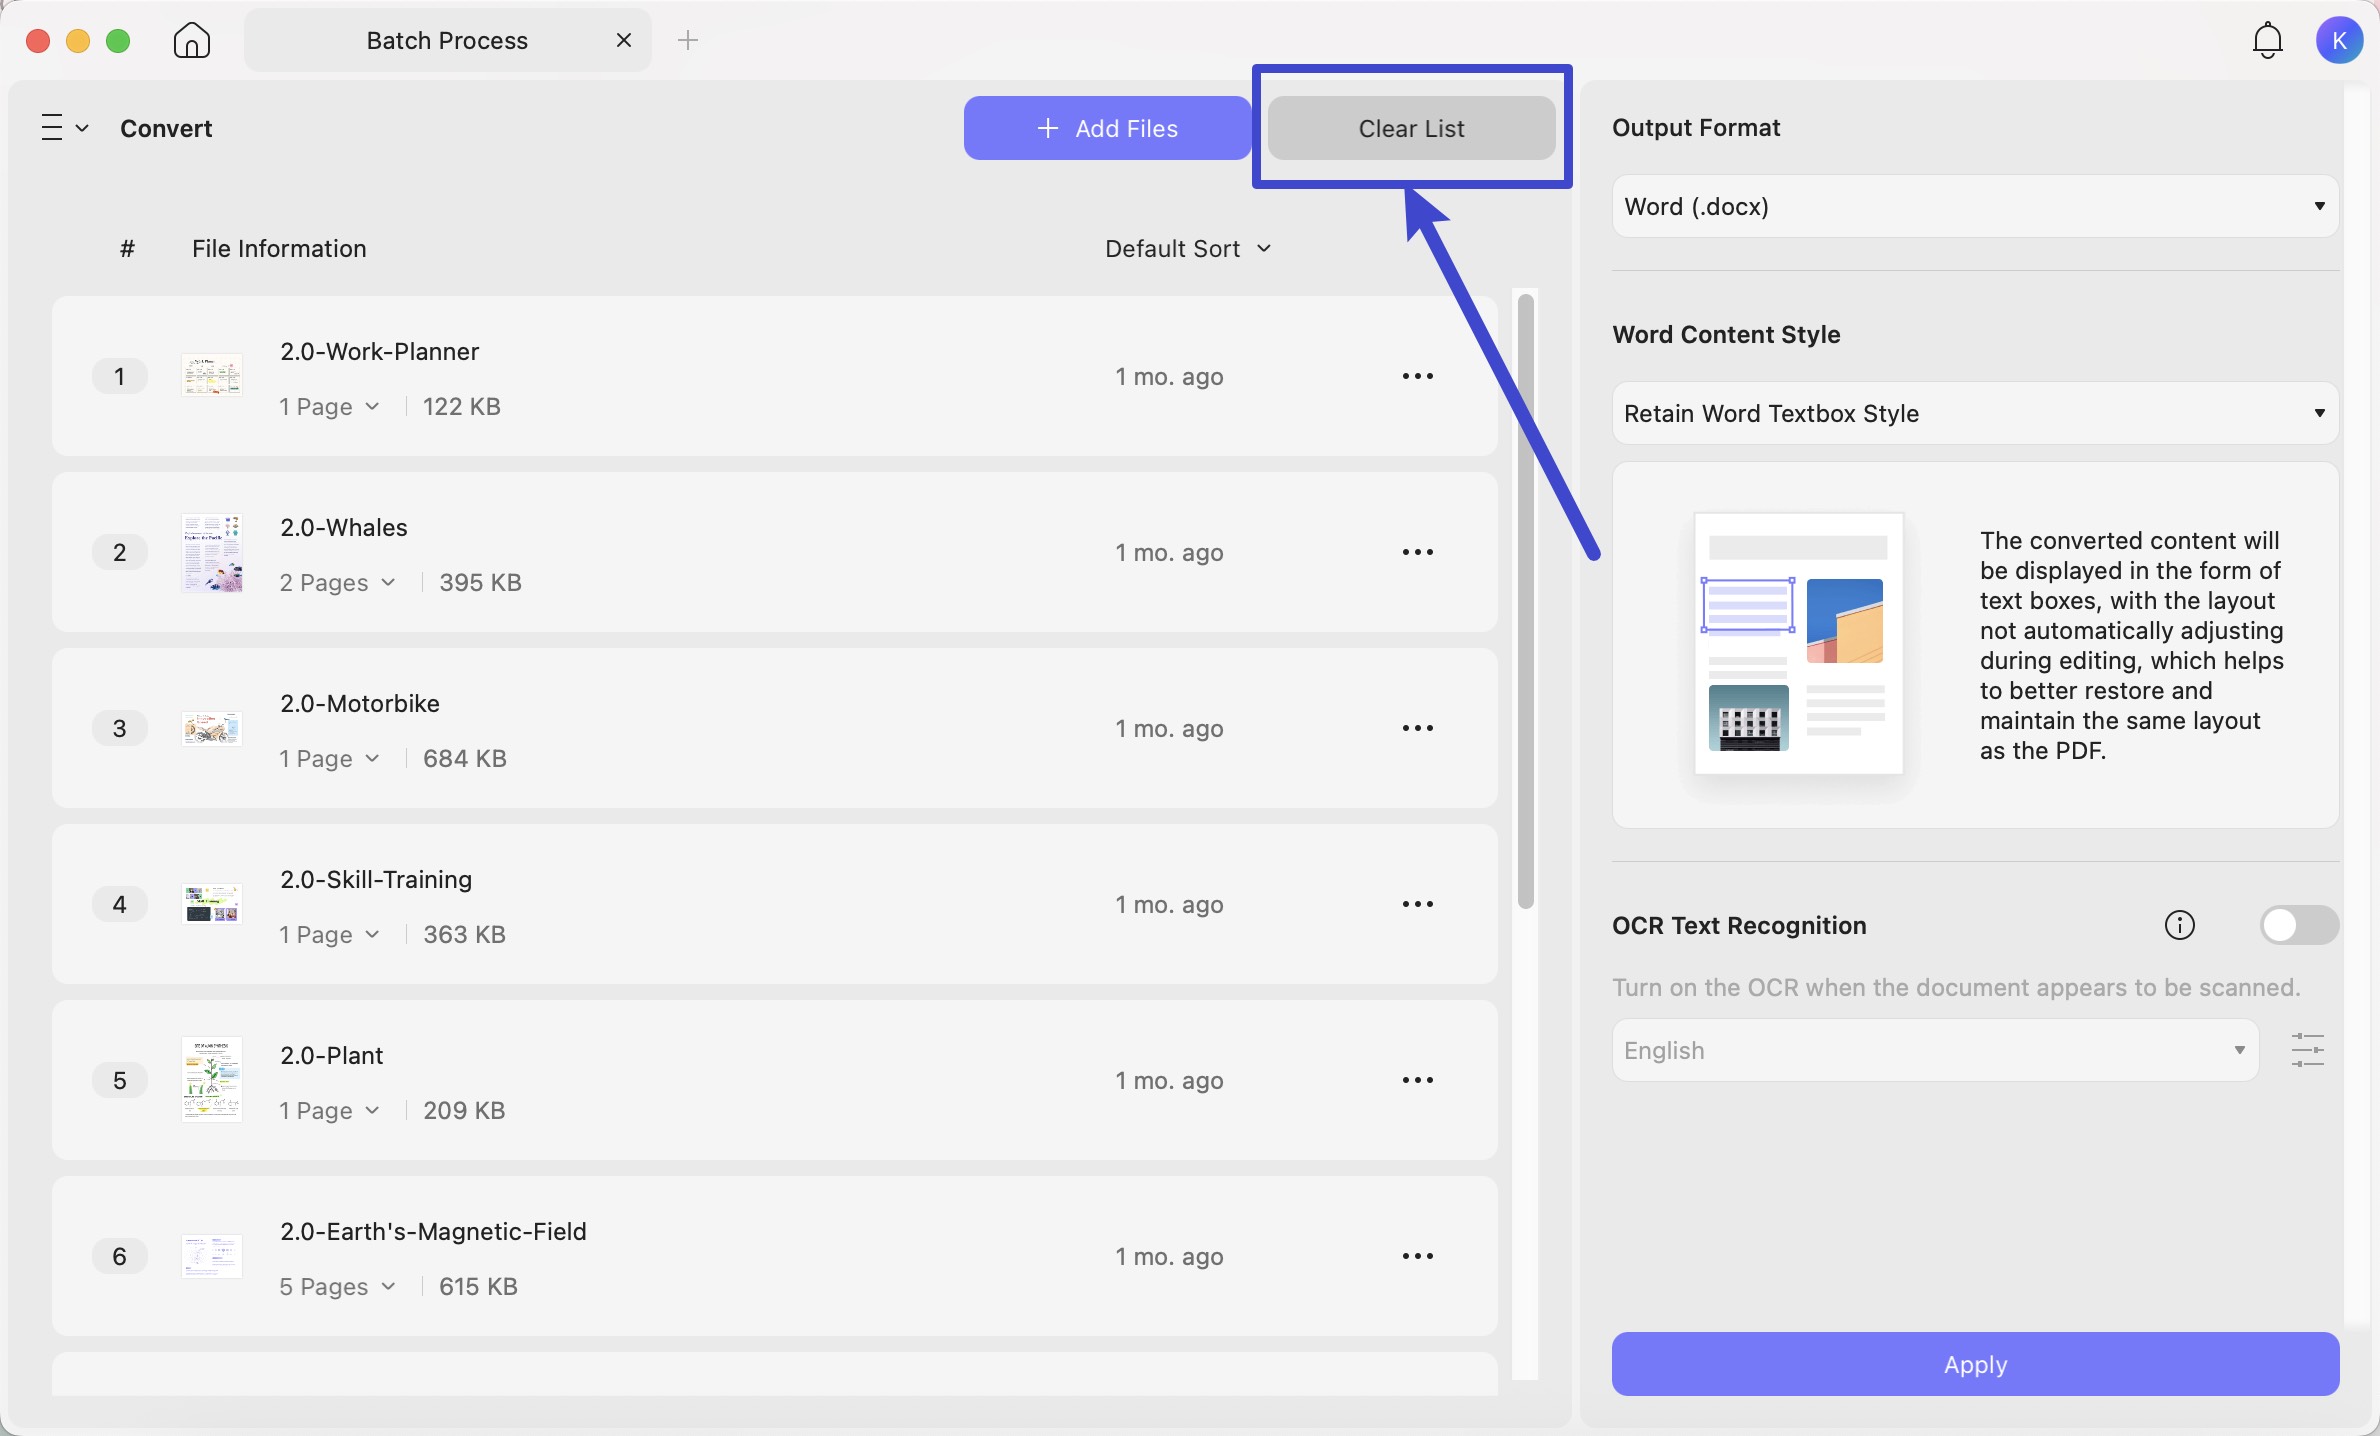This screenshot has height=1436, width=2380.
Task: Click the 2.0-Skill-Training thumbnail
Action: (212, 904)
